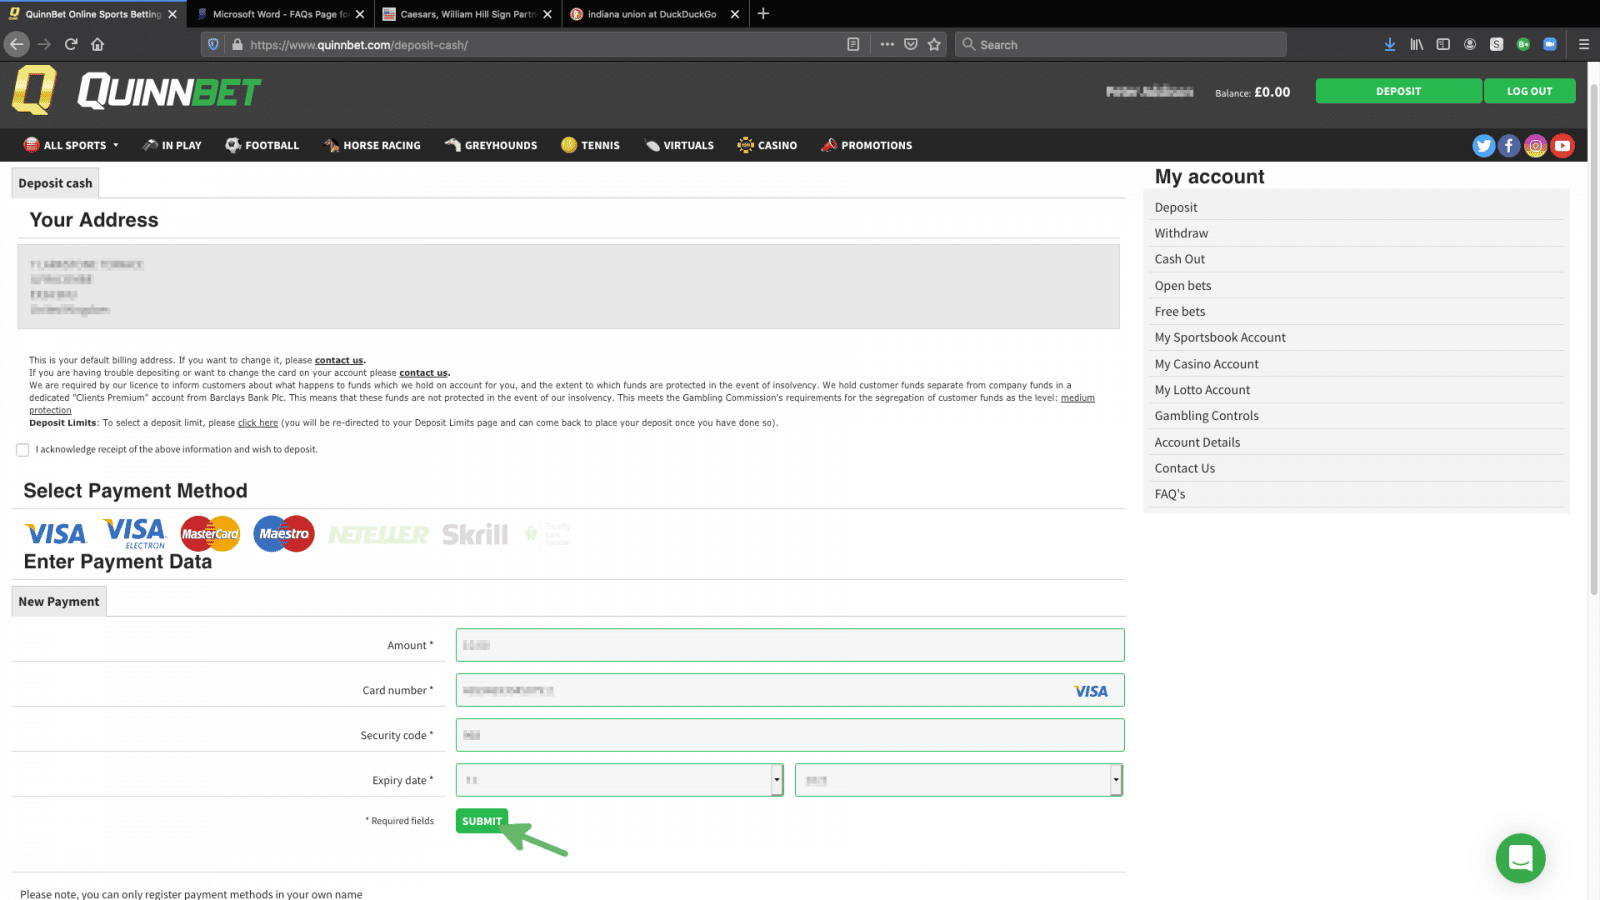Click the Log Out button
Viewport: 1600px width, 900px height.
point(1529,91)
